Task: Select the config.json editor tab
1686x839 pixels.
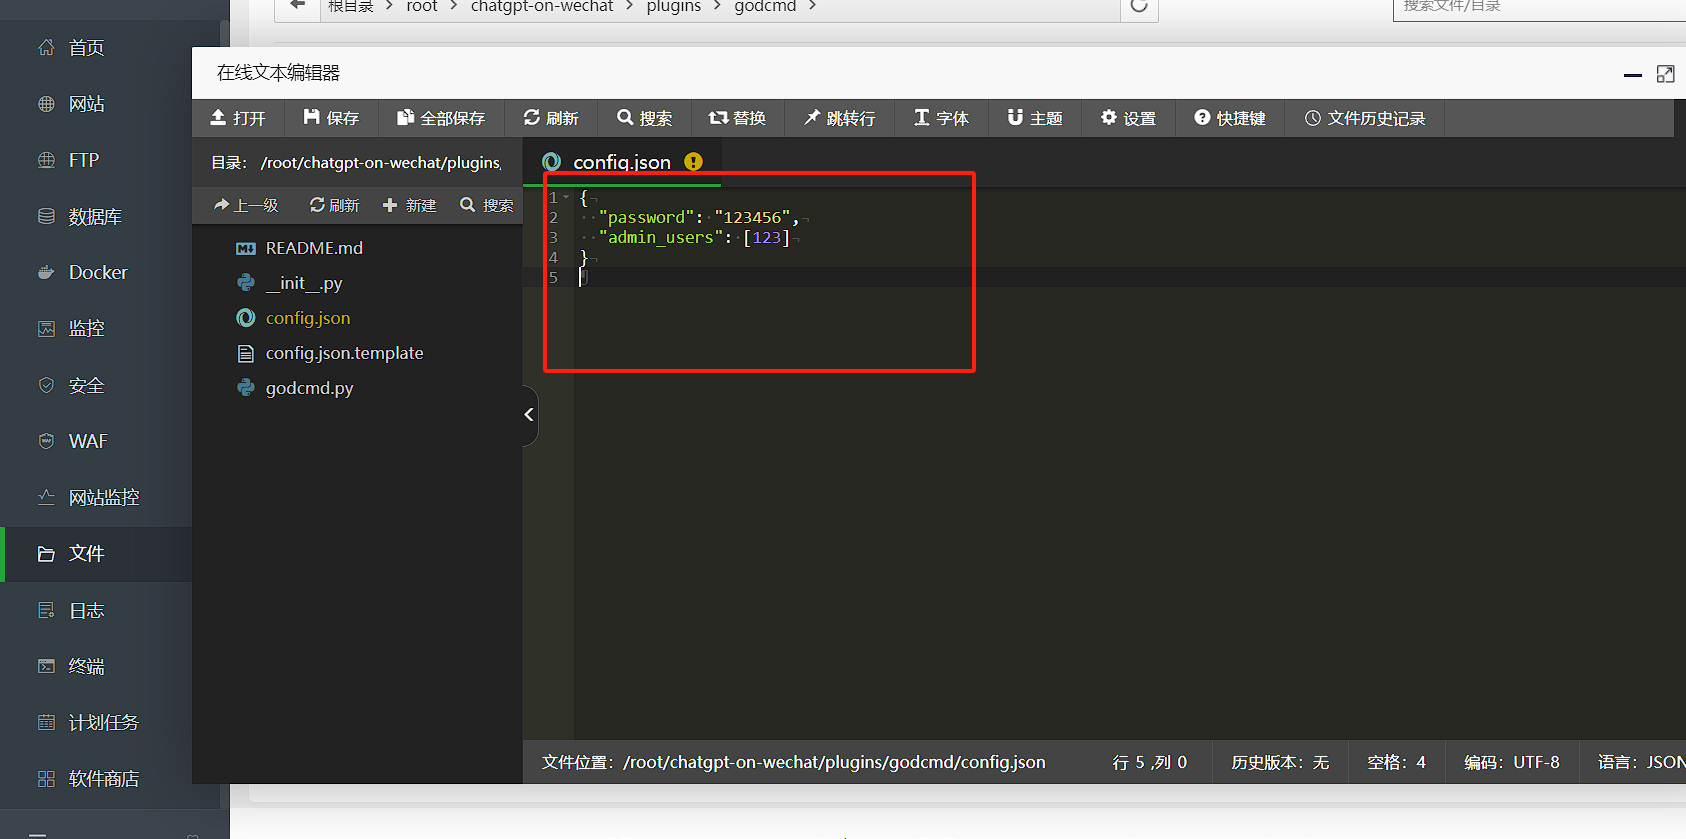Action: coord(620,162)
